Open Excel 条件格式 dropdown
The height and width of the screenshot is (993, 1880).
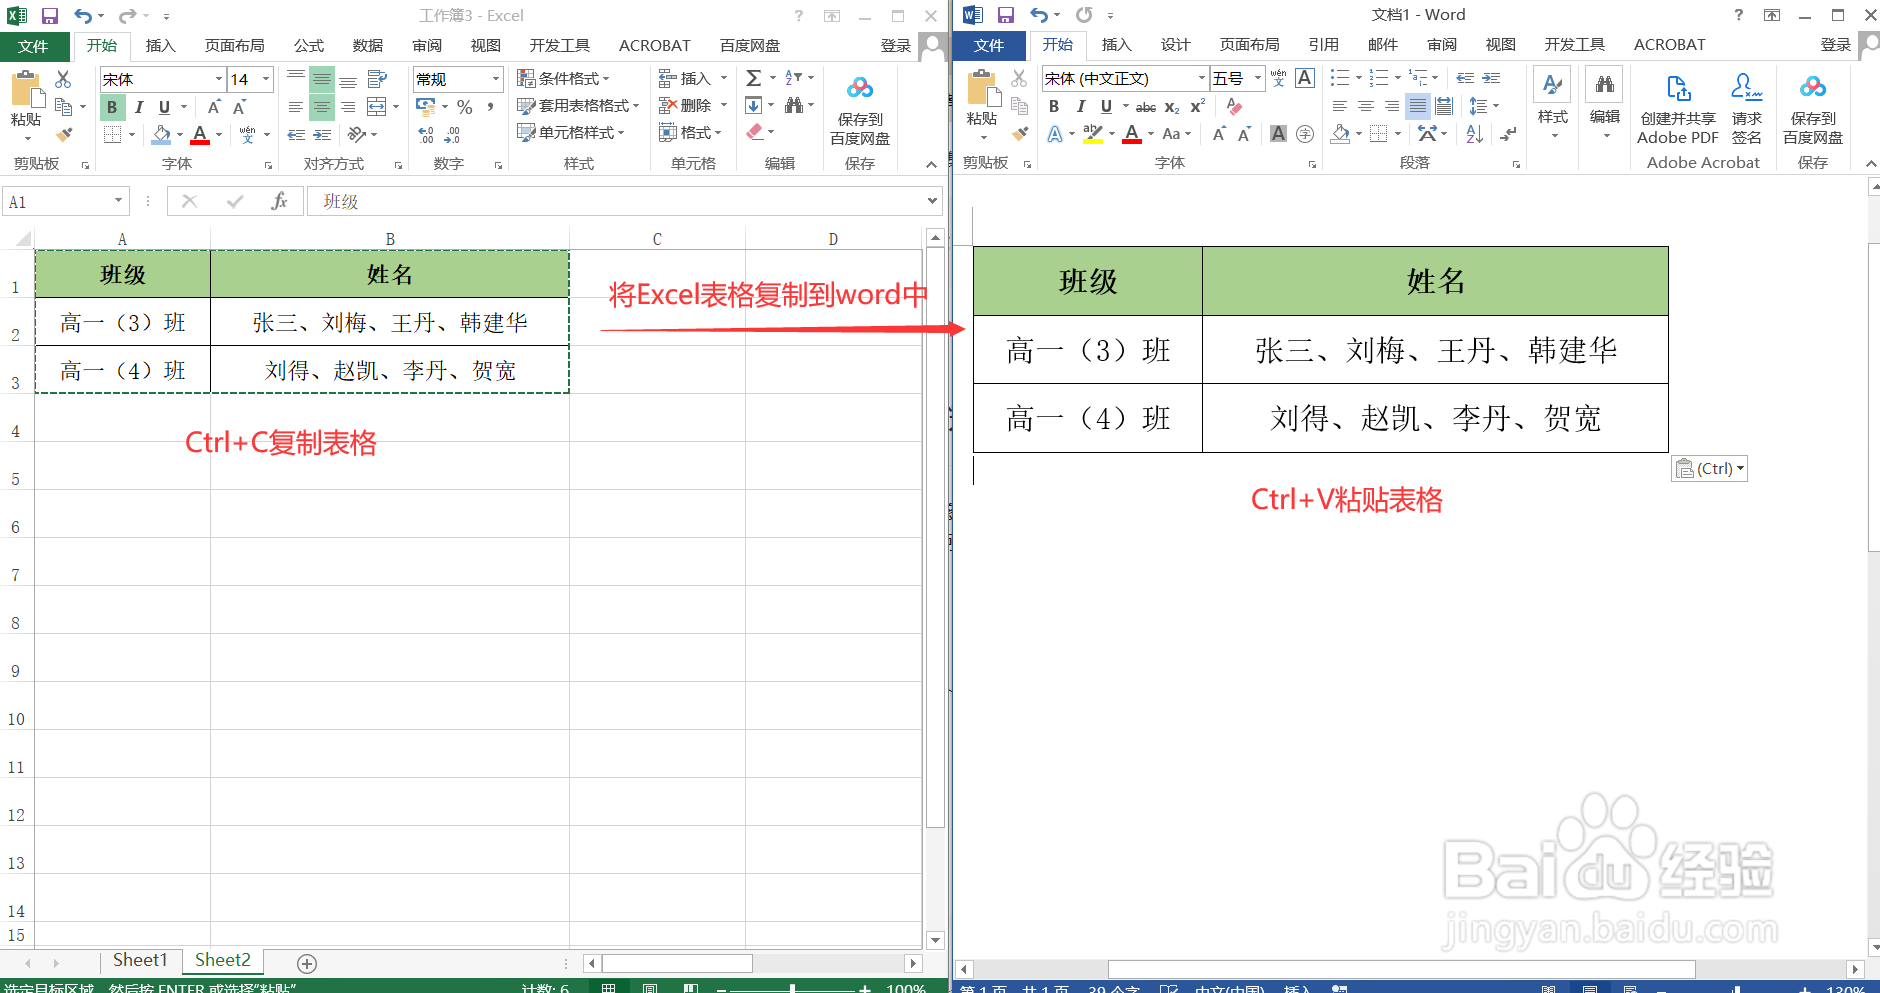tap(563, 78)
